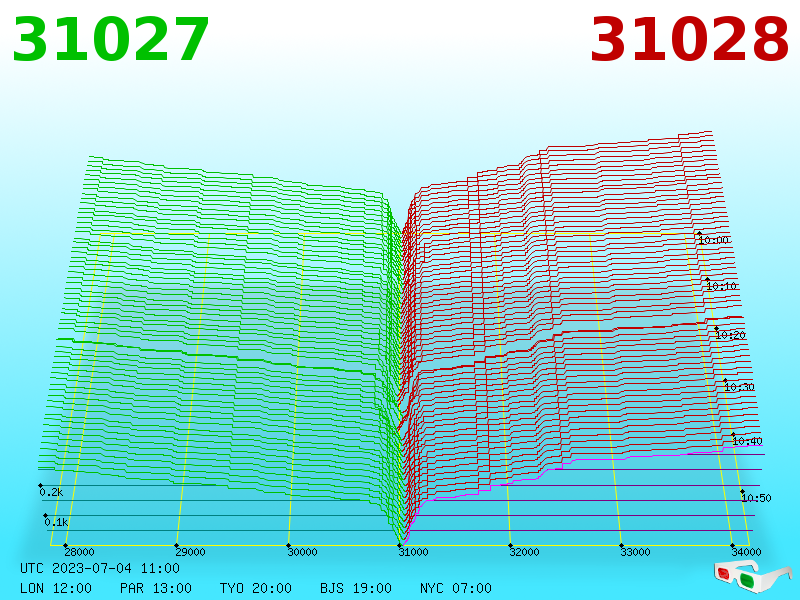Click the 10:20 time axis marker

coord(731,335)
